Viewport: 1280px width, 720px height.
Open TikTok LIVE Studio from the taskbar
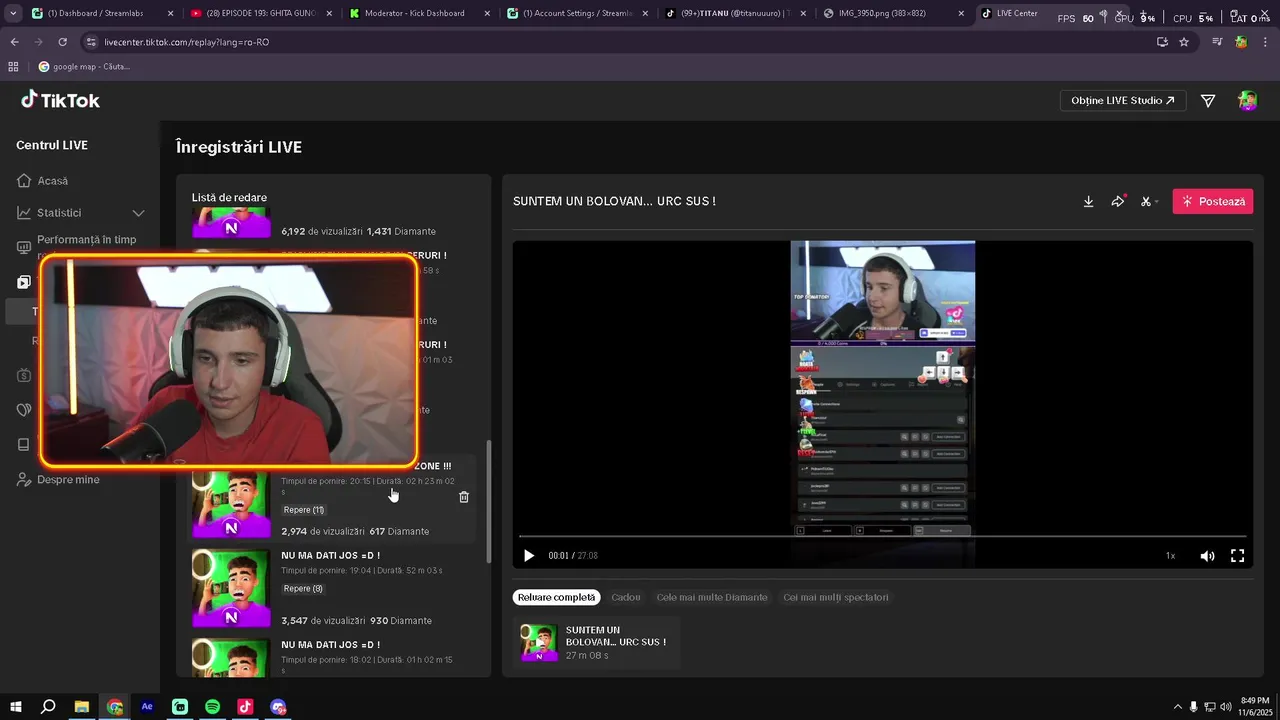245,707
